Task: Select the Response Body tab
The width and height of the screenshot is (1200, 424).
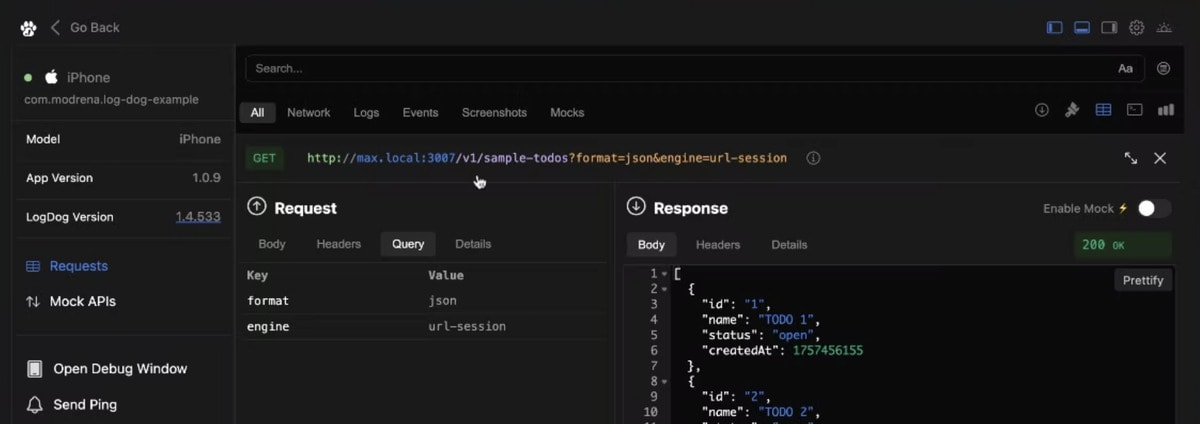Action: (651, 245)
